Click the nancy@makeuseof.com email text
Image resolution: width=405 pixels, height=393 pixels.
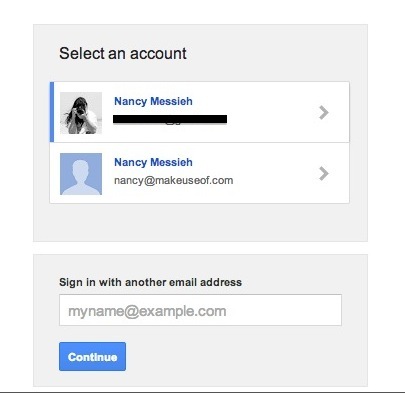[174, 180]
